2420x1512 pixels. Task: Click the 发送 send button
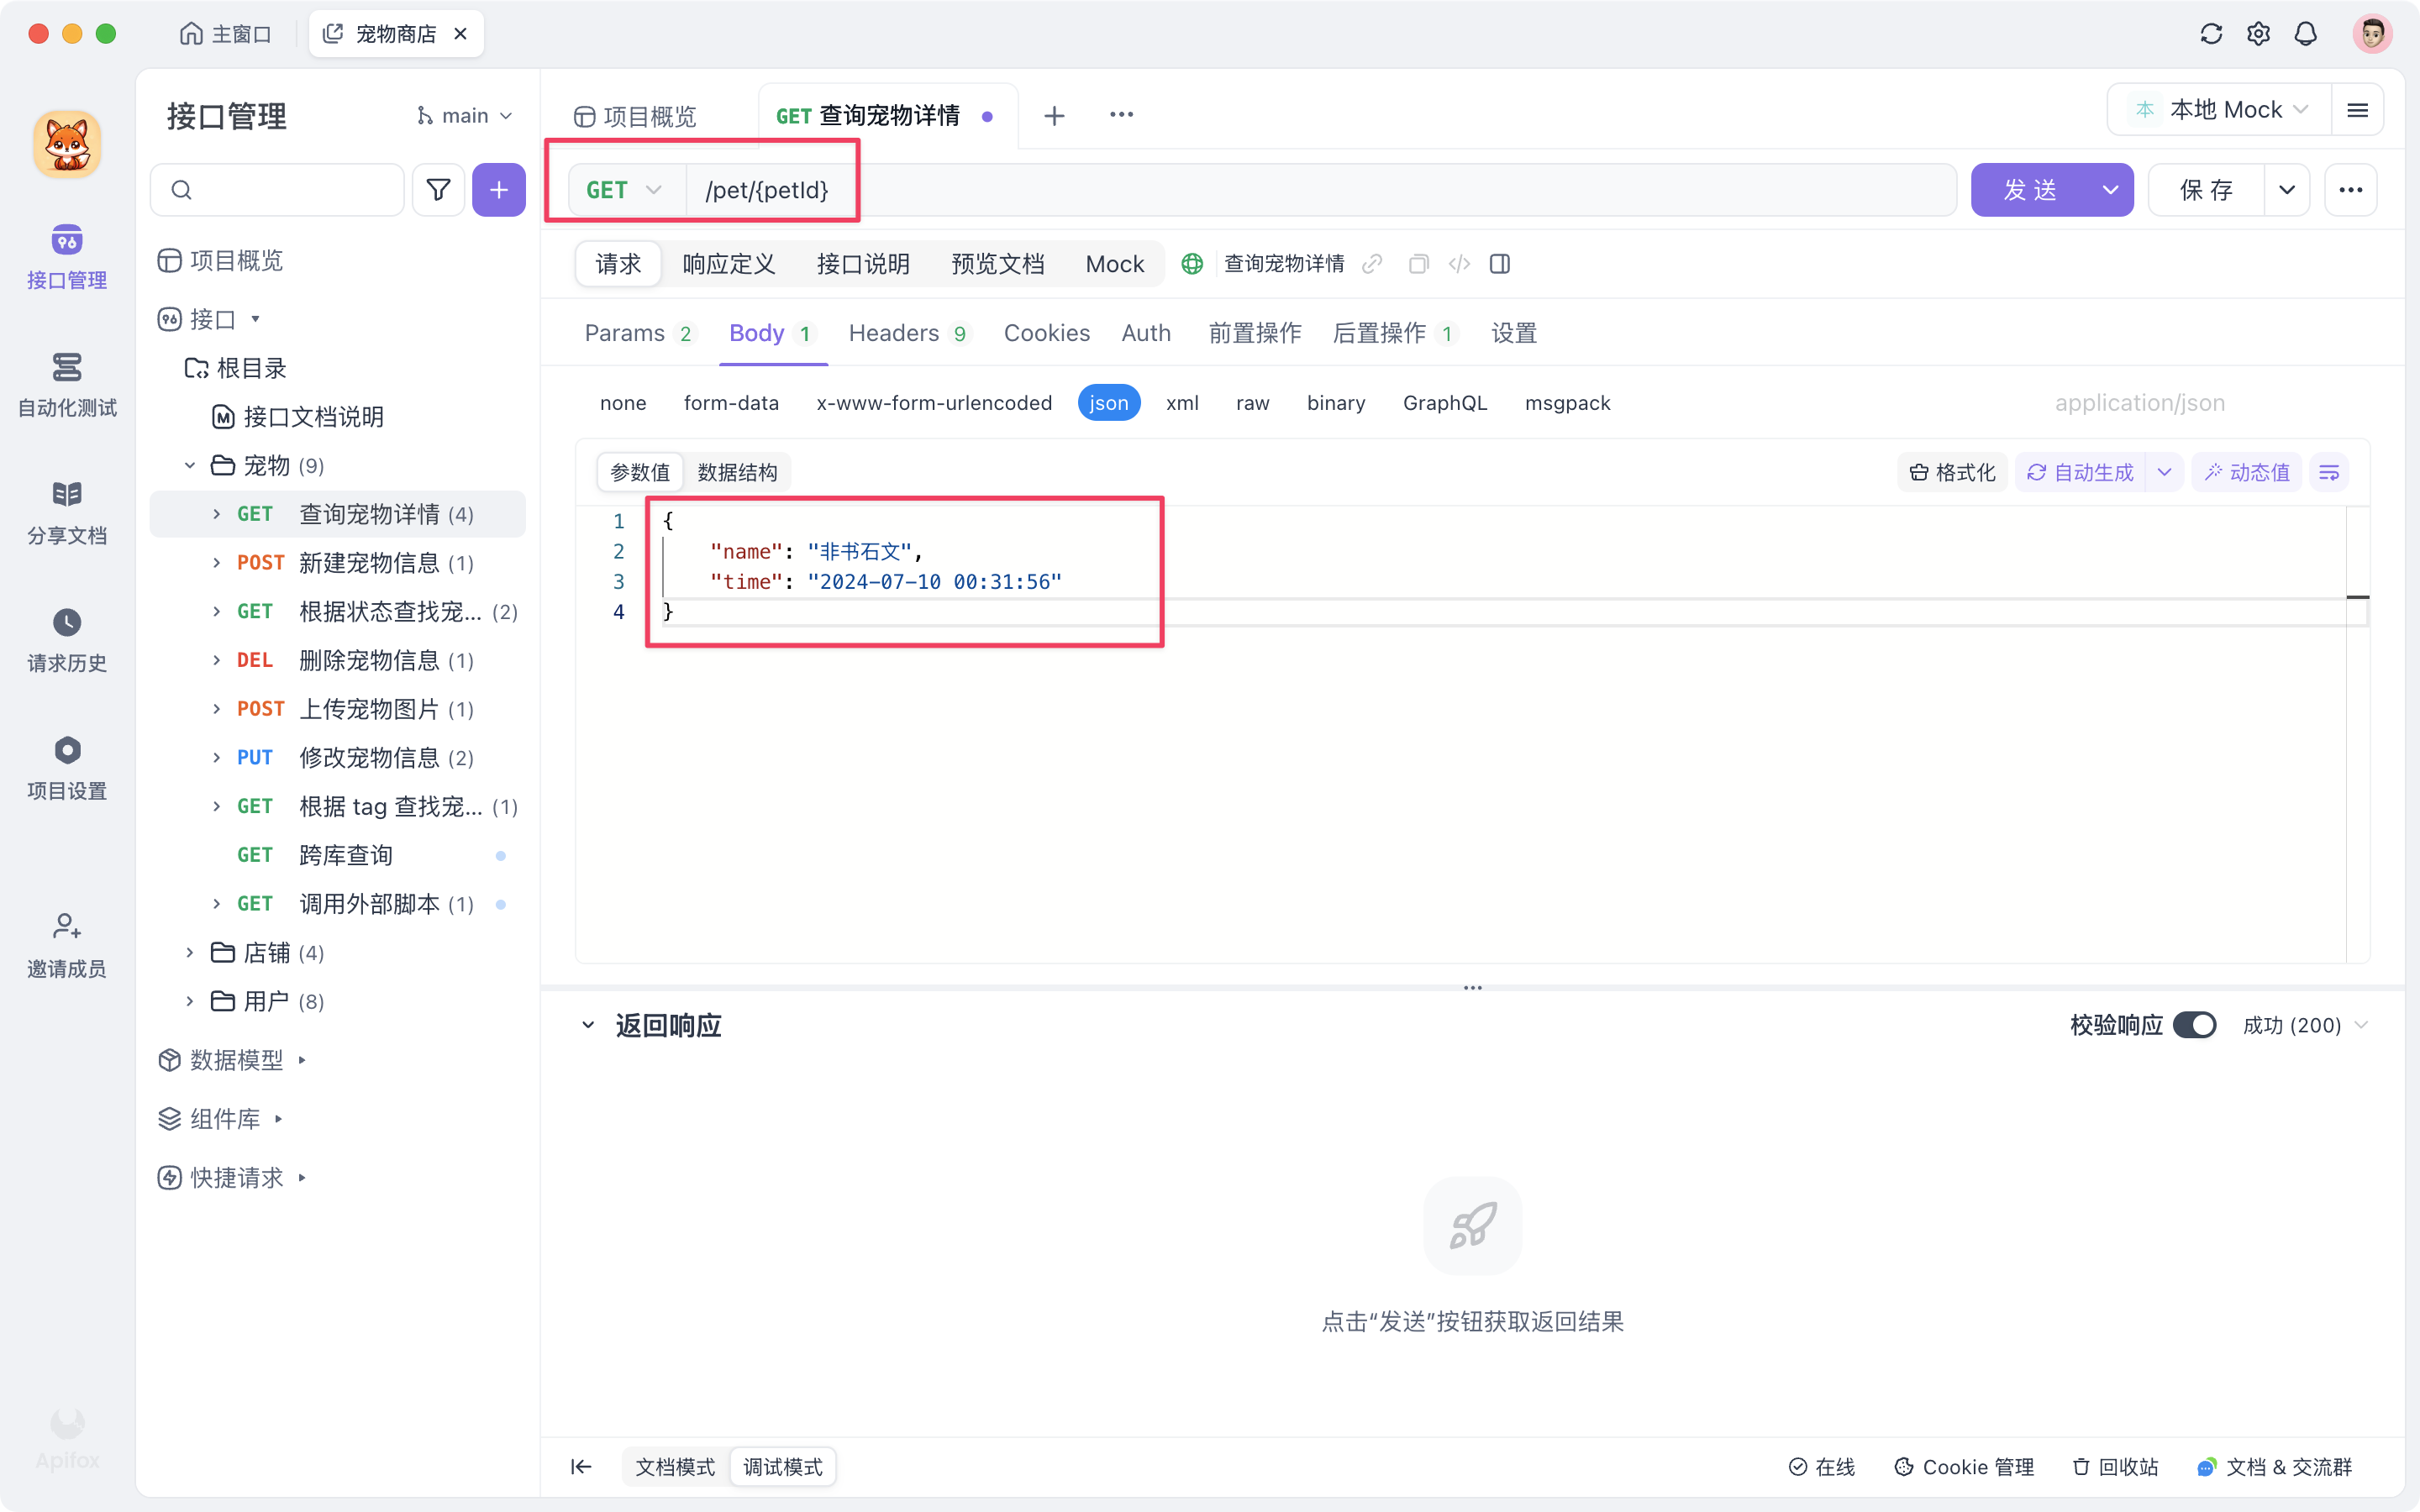pyautogui.click(x=2032, y=189)
